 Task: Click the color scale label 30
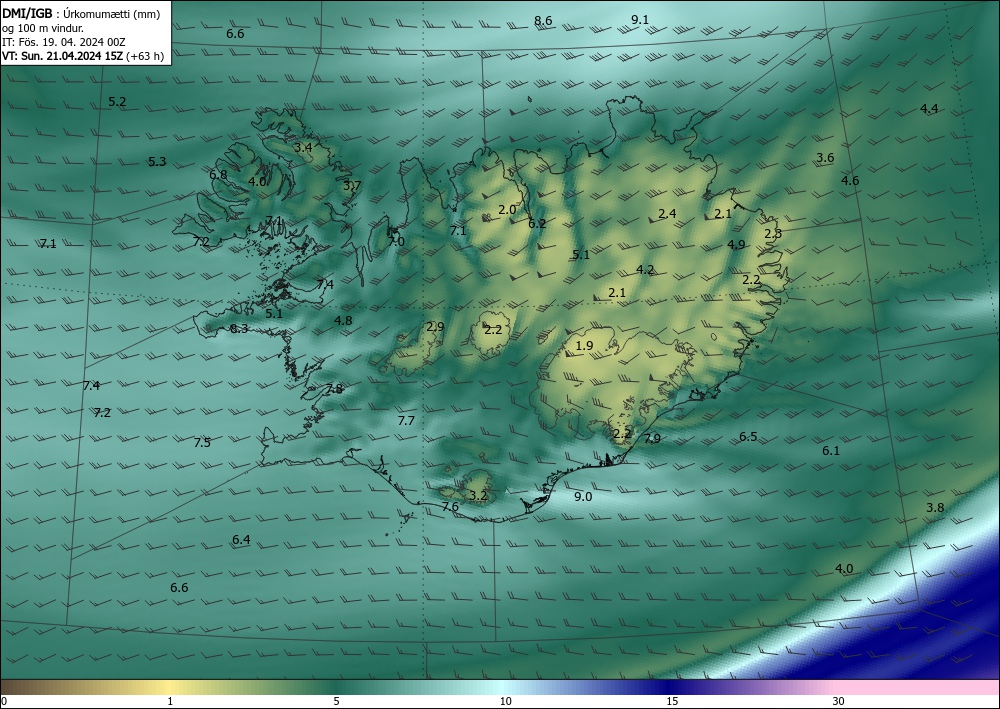click(x=839, y=701)
